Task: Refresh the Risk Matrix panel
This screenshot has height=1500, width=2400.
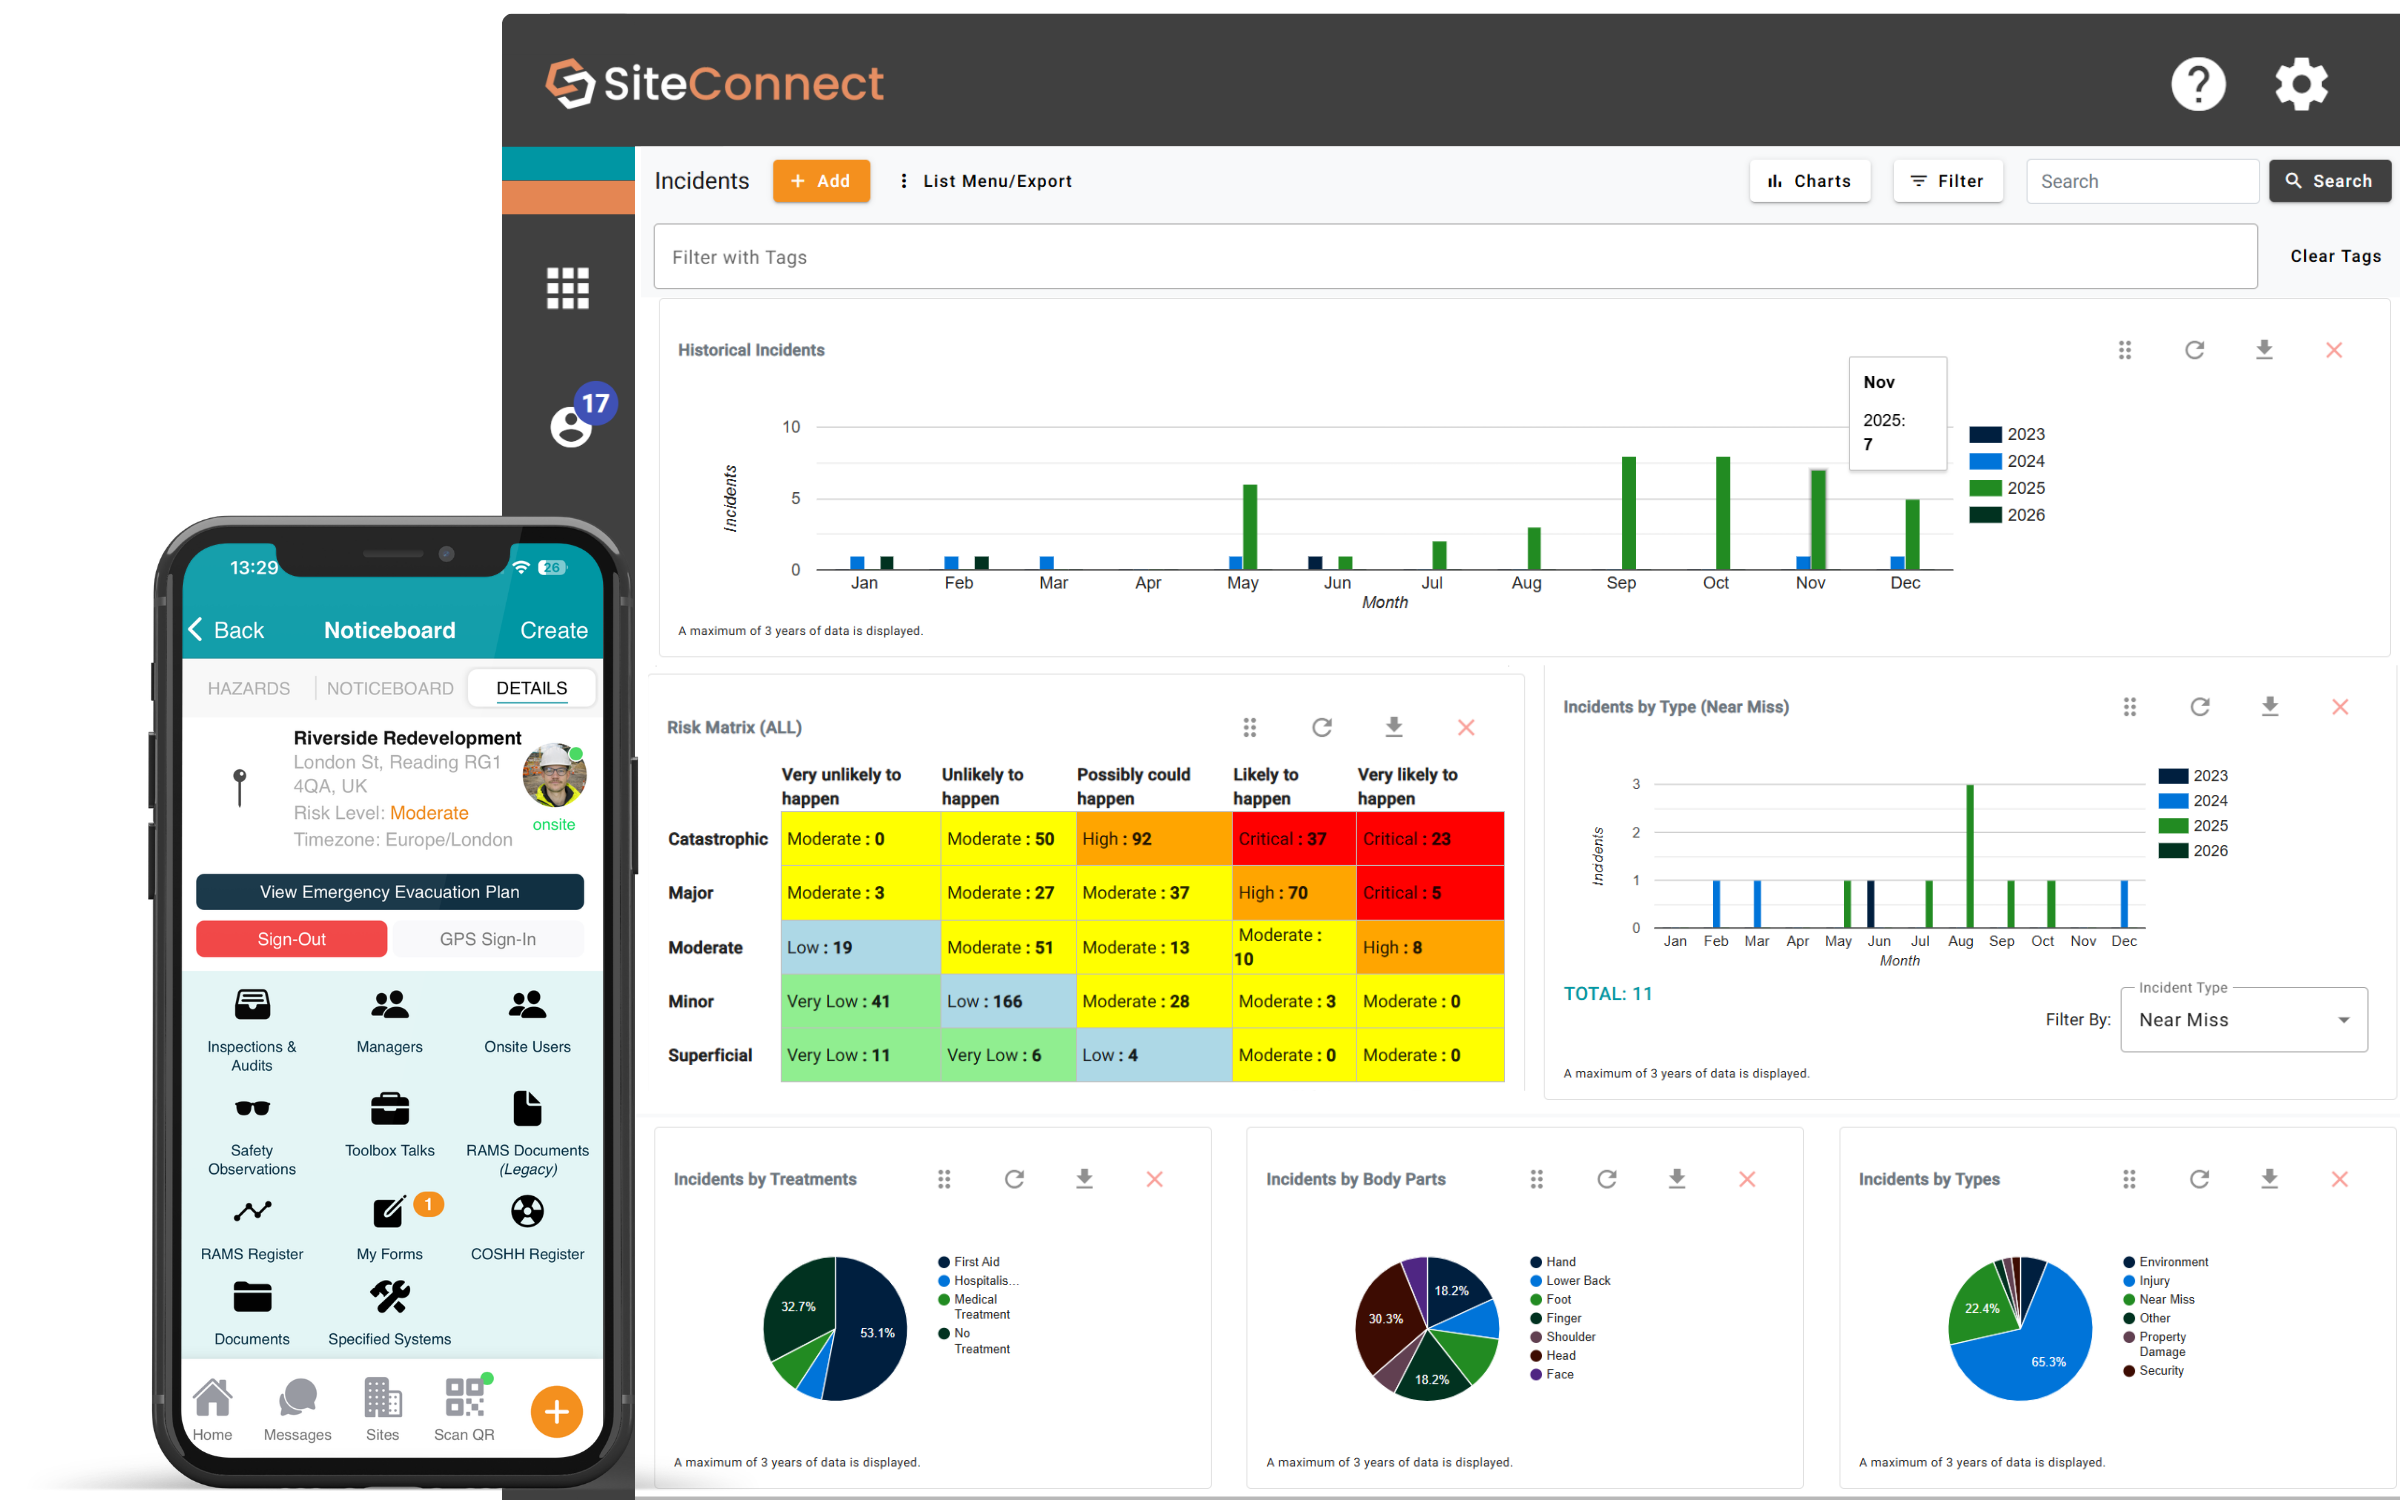Action: (x=1322, y=727)
